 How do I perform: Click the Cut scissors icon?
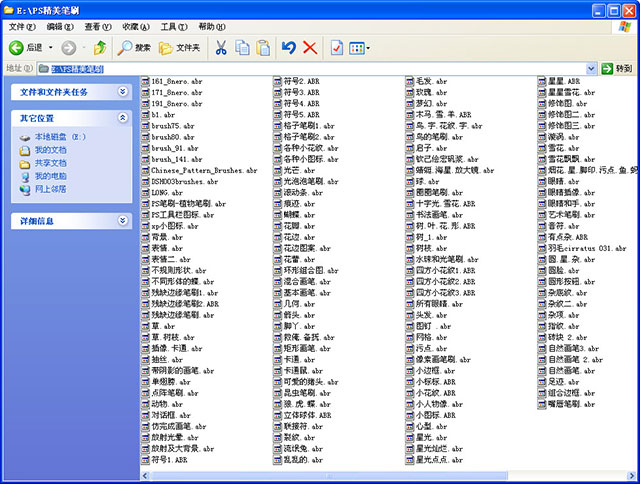coord(221,48)
